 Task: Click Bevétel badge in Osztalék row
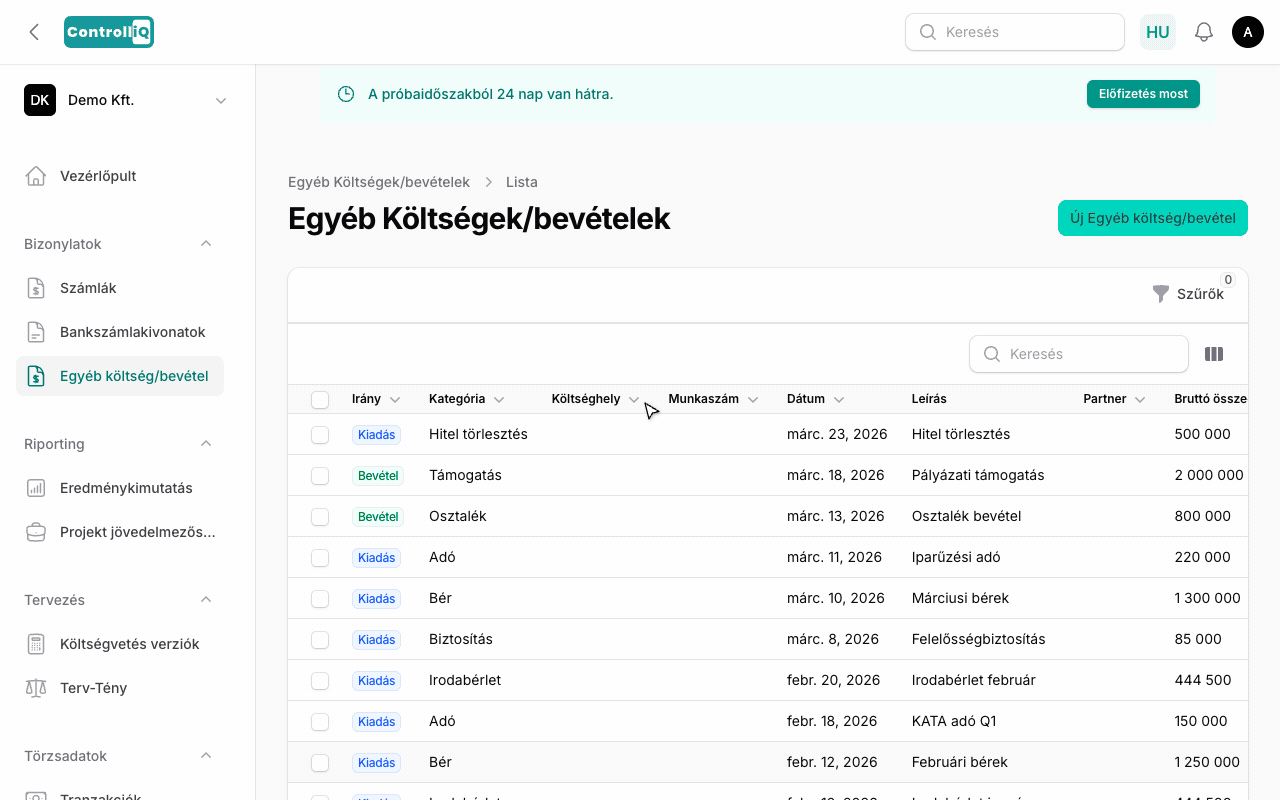378,517
